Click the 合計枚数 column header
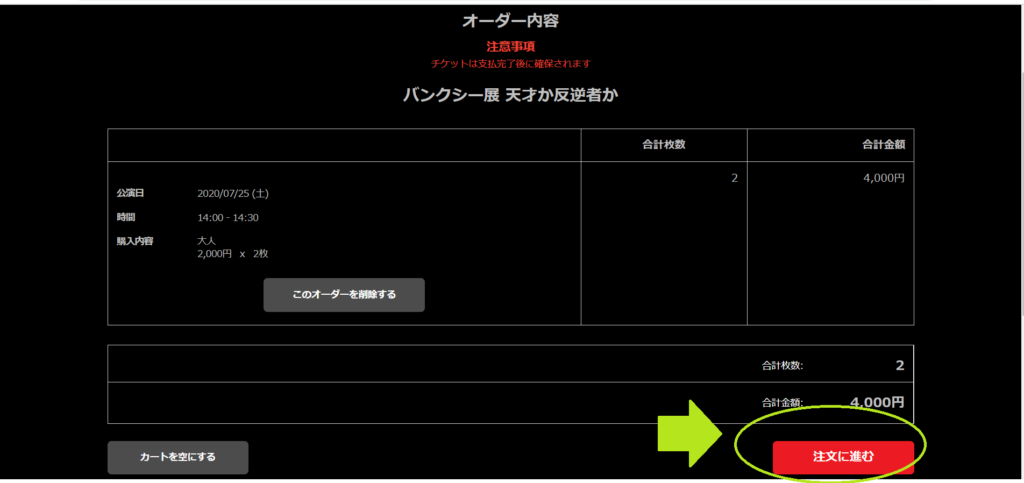This screenshot has height=483, width=1024. [664, 145]
